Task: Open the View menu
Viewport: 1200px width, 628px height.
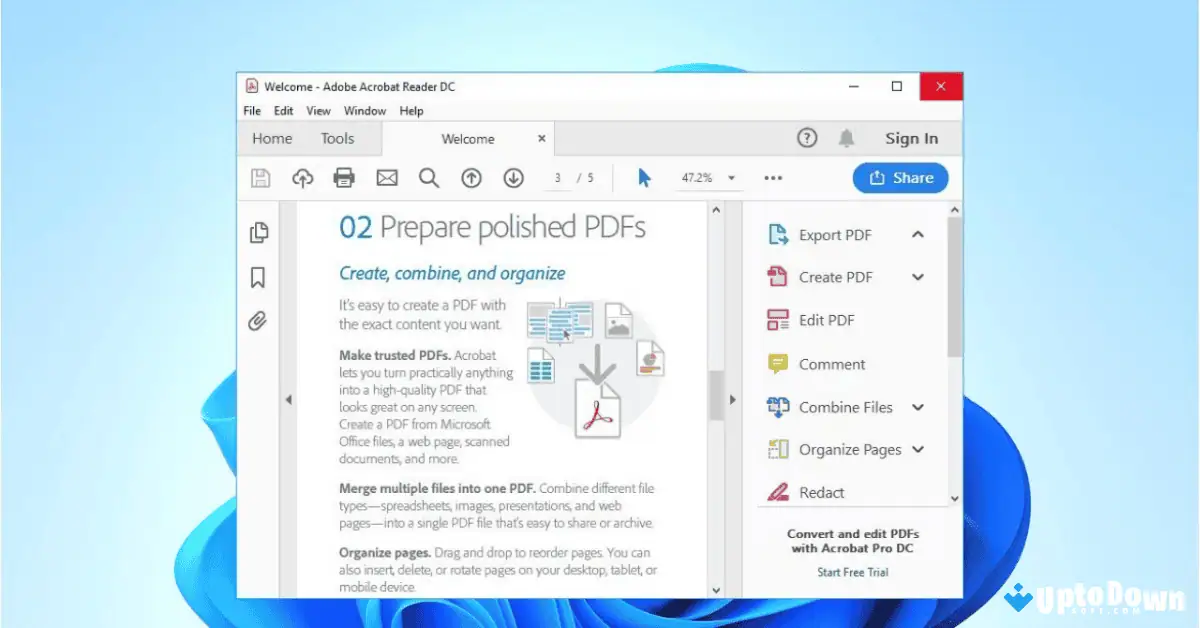Action: click(317, 110)
